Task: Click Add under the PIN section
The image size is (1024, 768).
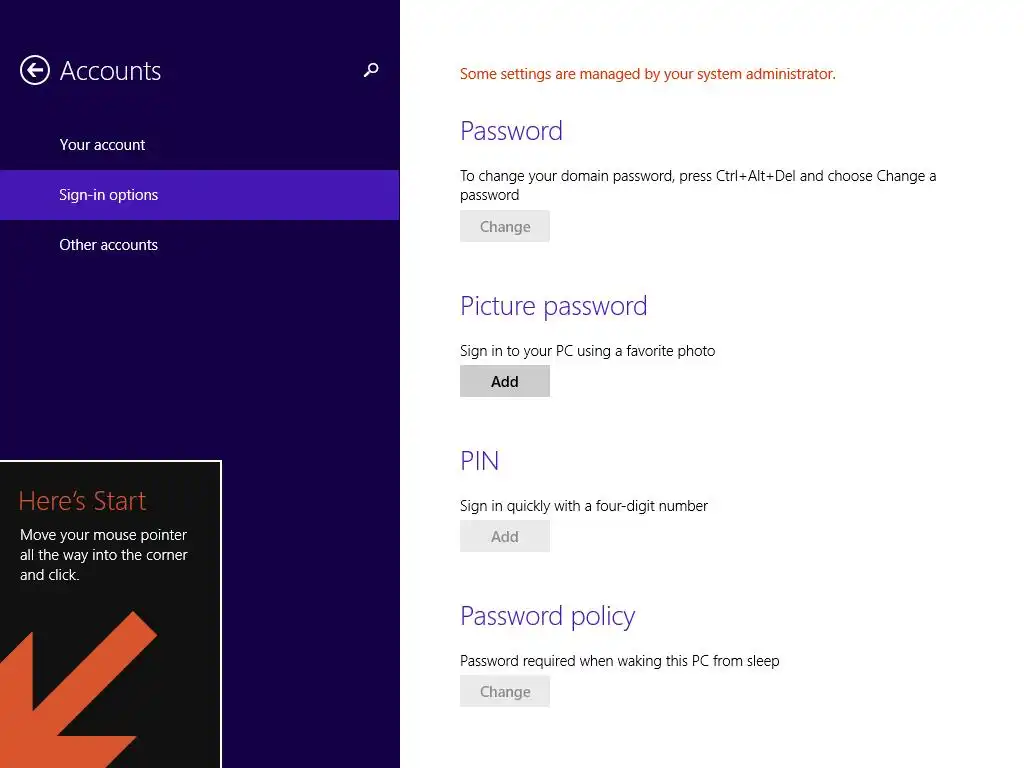Action: click(505, 536)
